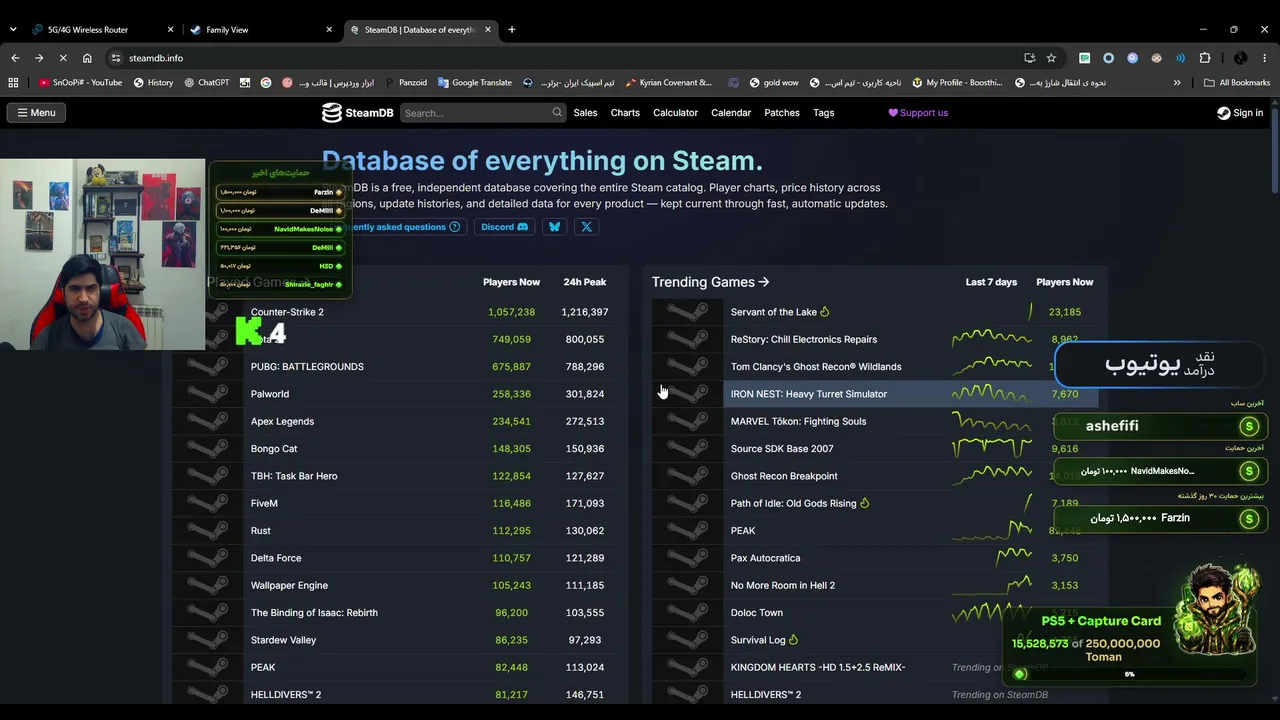The height and width of the screenshot is (720, 1280).
Task: Open the History bookmark
Action: coord(153,83)
